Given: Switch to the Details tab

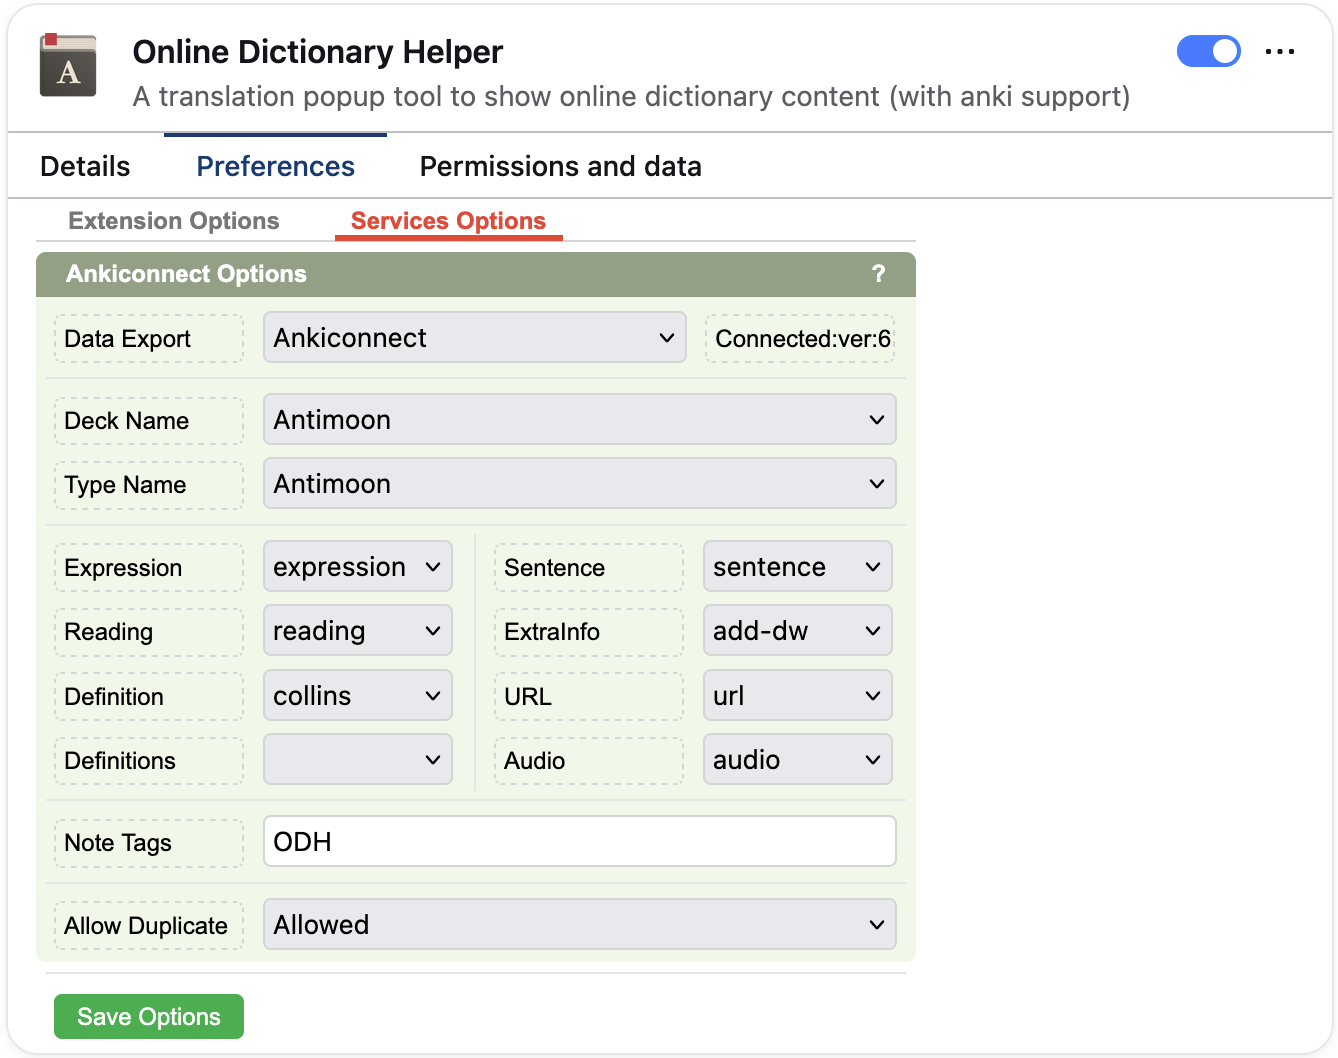Looking at the screenshot, I should coord(85,166).
